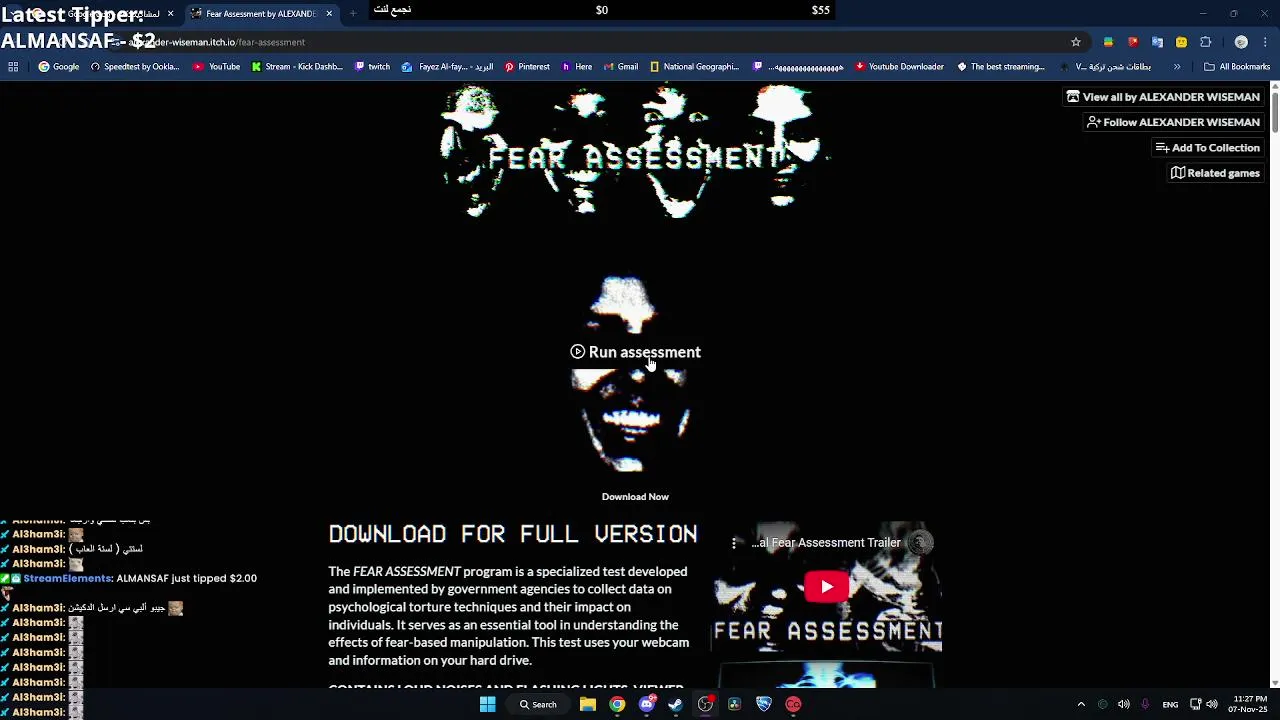This screenshot has height=720, width=1280.
Task: Bookmark this page with the star icon
Action: pyautogui.click(x=1076, y=42)
